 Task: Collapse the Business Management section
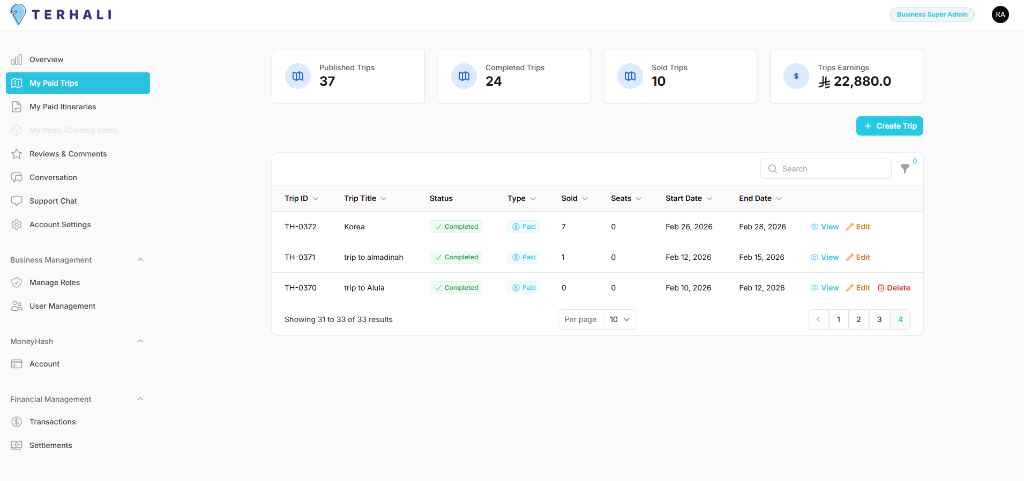140,260
